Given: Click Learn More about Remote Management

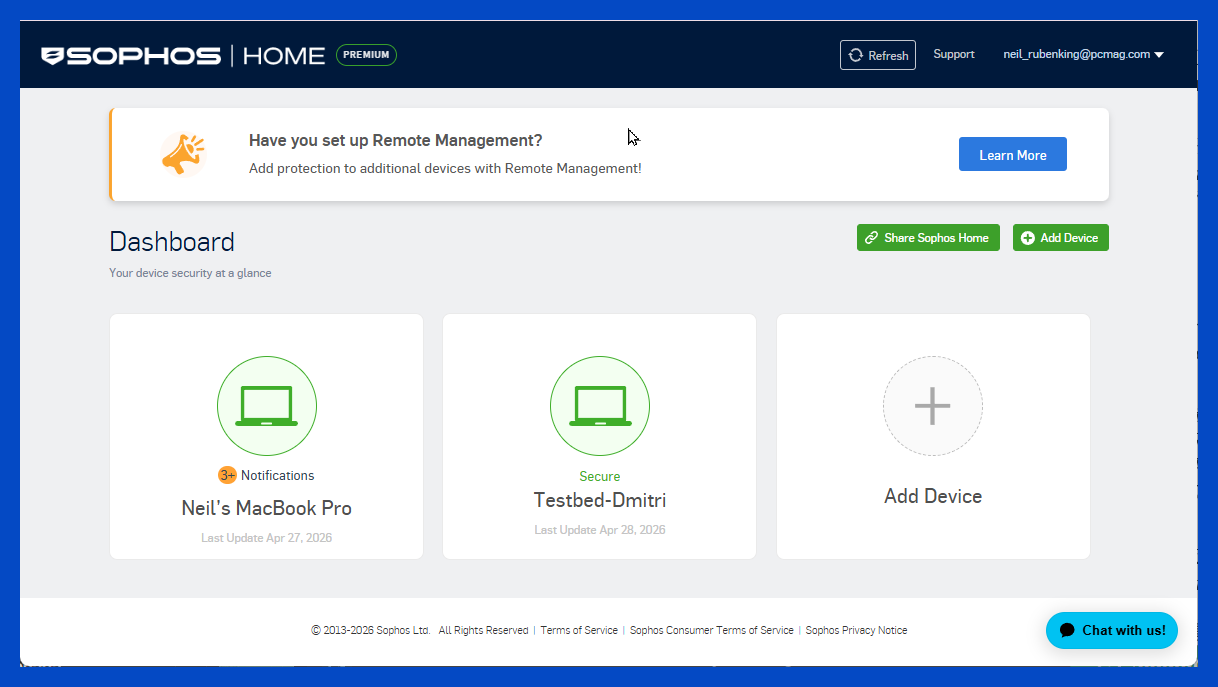Looking at the screenshot, I should [x=1013, y=155].
